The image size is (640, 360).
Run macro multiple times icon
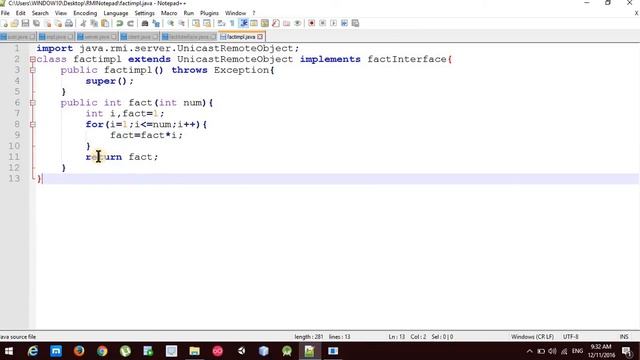tap(344, 23)
